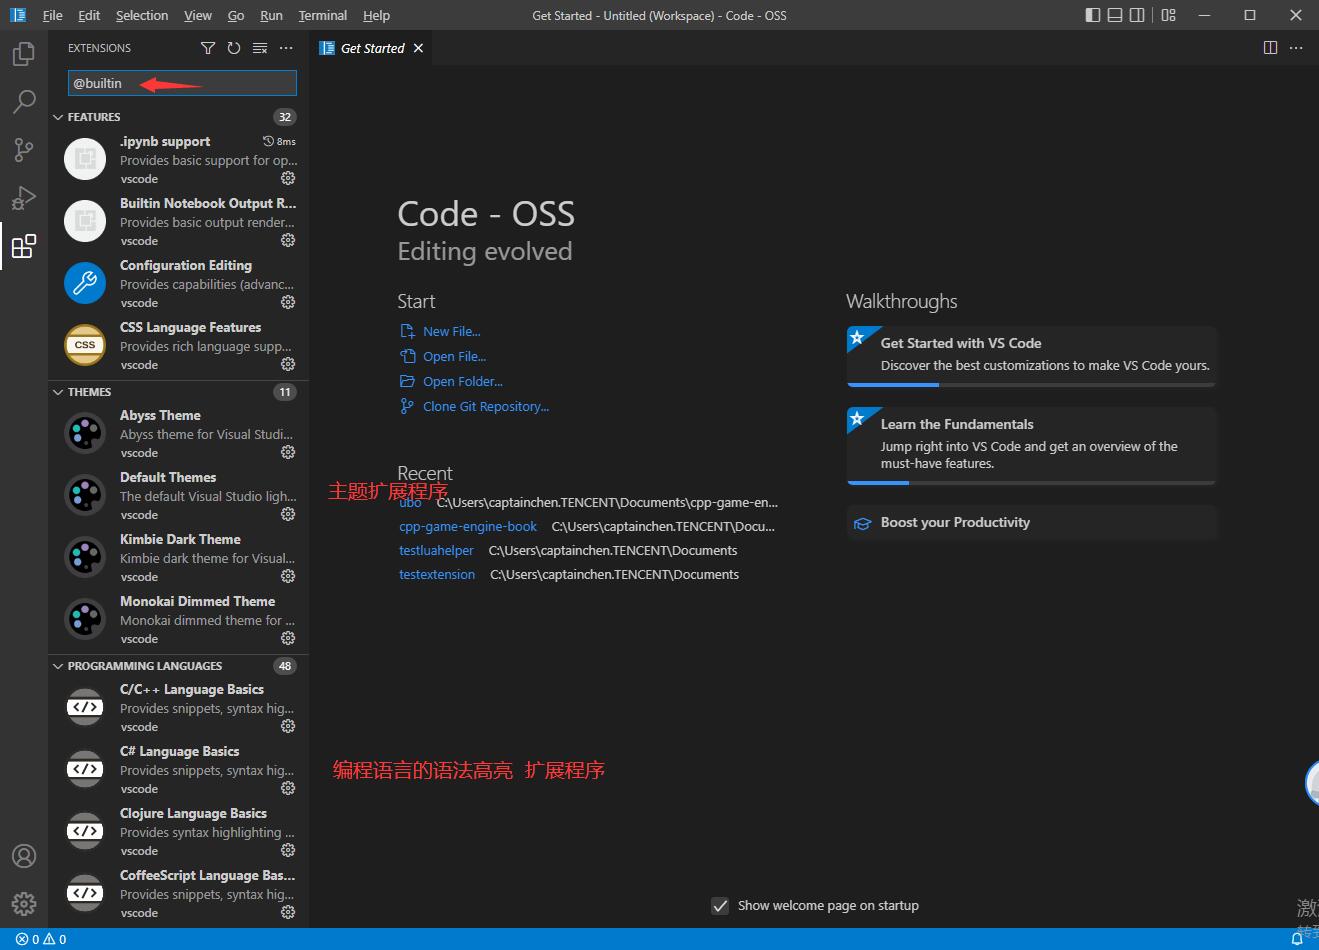The width and height of the screenshot is (1319, 950).
Task: Open the File menu
Action: pyautogui.click(x=53, y=15)
